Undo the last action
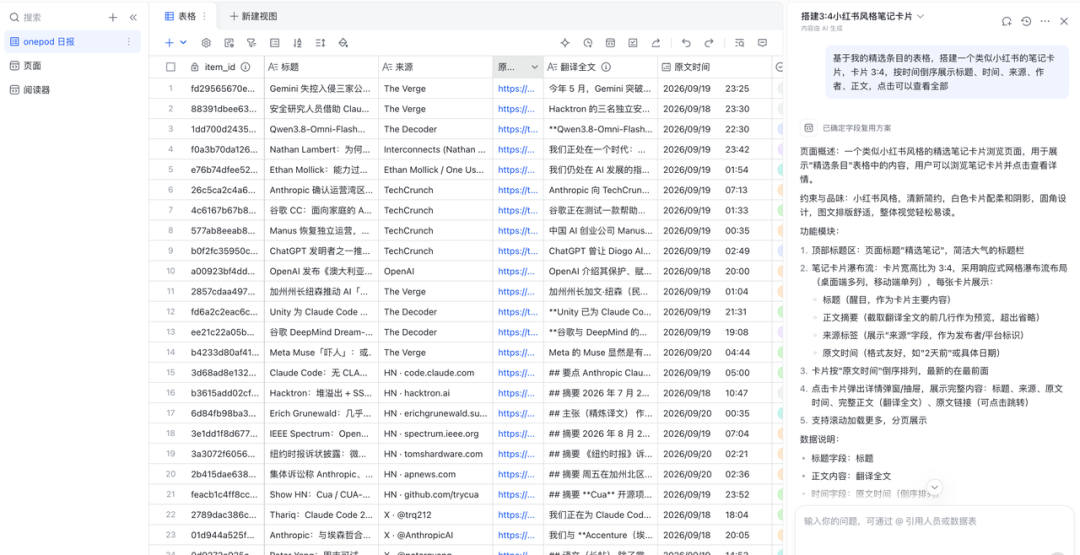This screenshot has width=1080, height=555. coord(686,43)
